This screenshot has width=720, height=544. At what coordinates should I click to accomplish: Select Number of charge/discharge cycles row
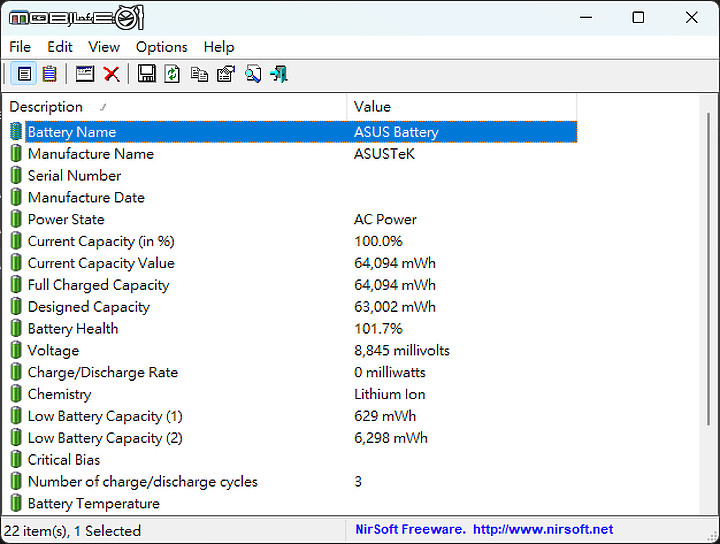pyautogui.click(x=293, y=482)
